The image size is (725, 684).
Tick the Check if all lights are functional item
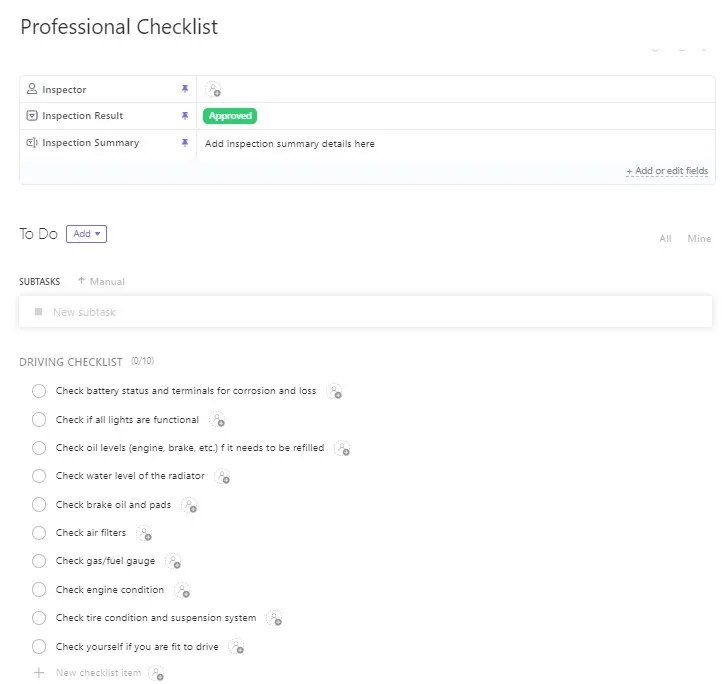[x=39, y=419]
